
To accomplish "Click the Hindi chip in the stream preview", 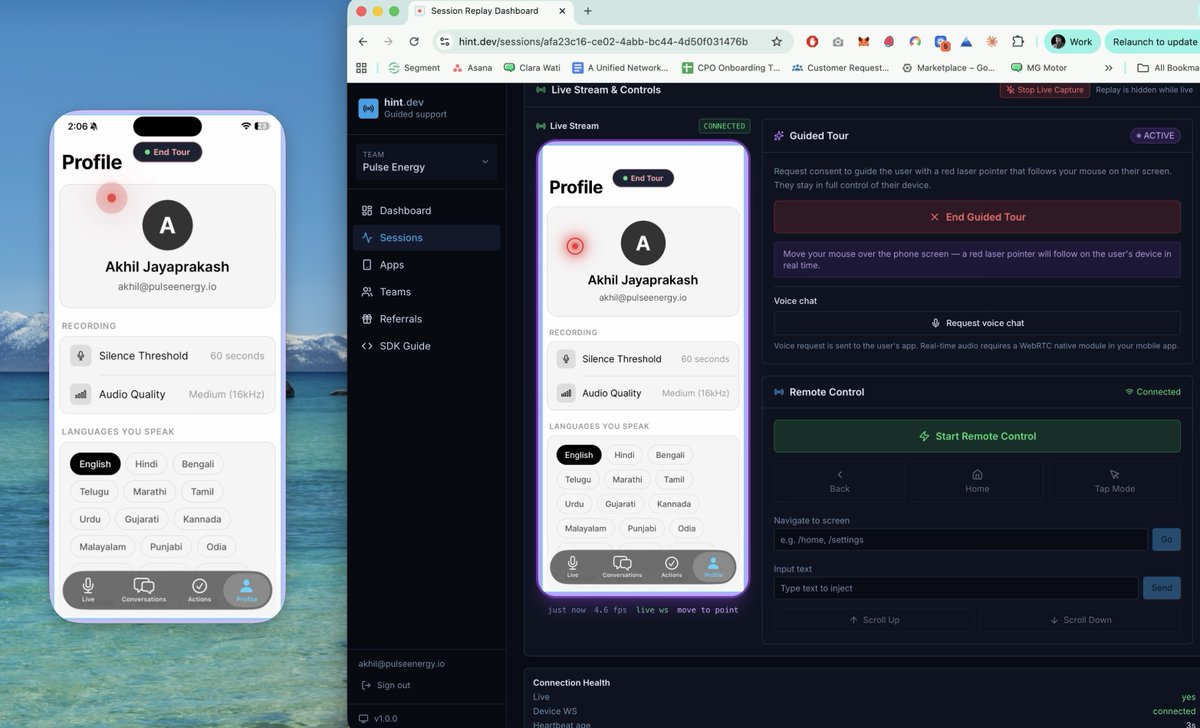I will [x=625, y=455].
